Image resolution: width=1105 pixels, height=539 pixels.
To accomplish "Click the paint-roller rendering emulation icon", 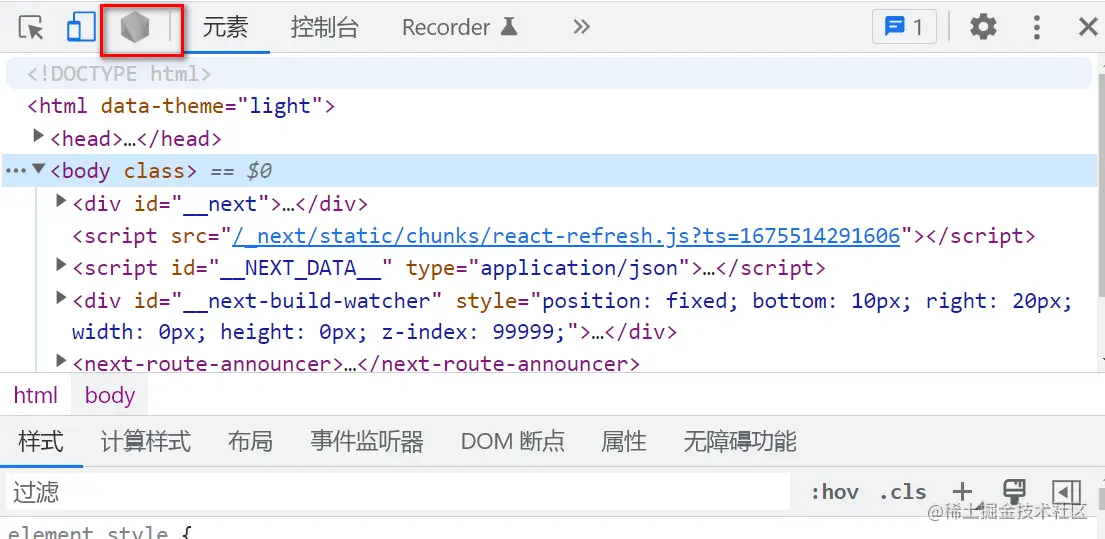I will click(x=1013, y=491).
